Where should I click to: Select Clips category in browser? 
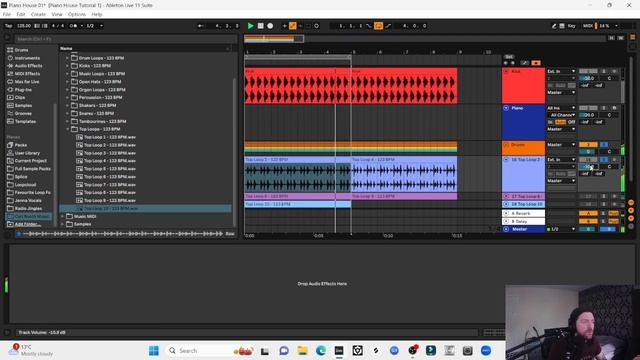(20, 98)
